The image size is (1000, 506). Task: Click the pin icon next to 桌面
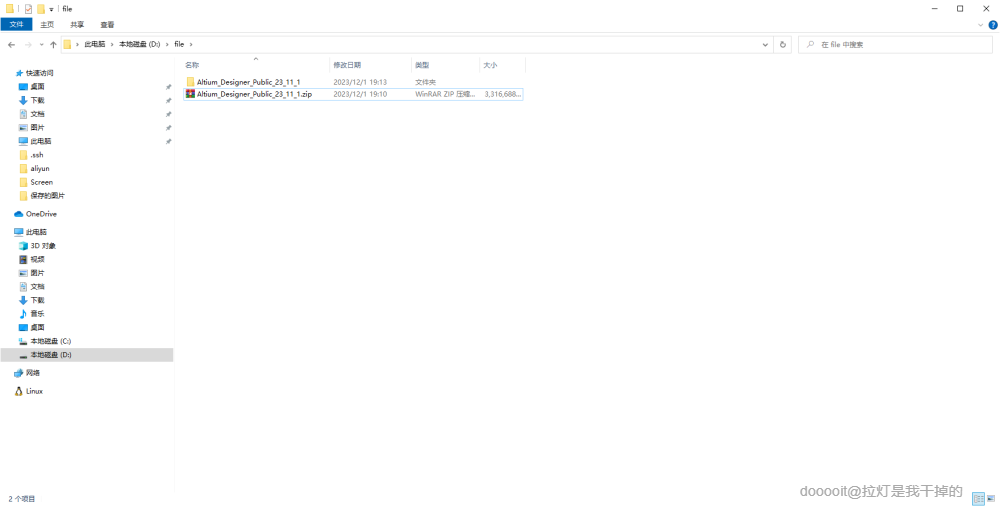(x=168, y=87)
